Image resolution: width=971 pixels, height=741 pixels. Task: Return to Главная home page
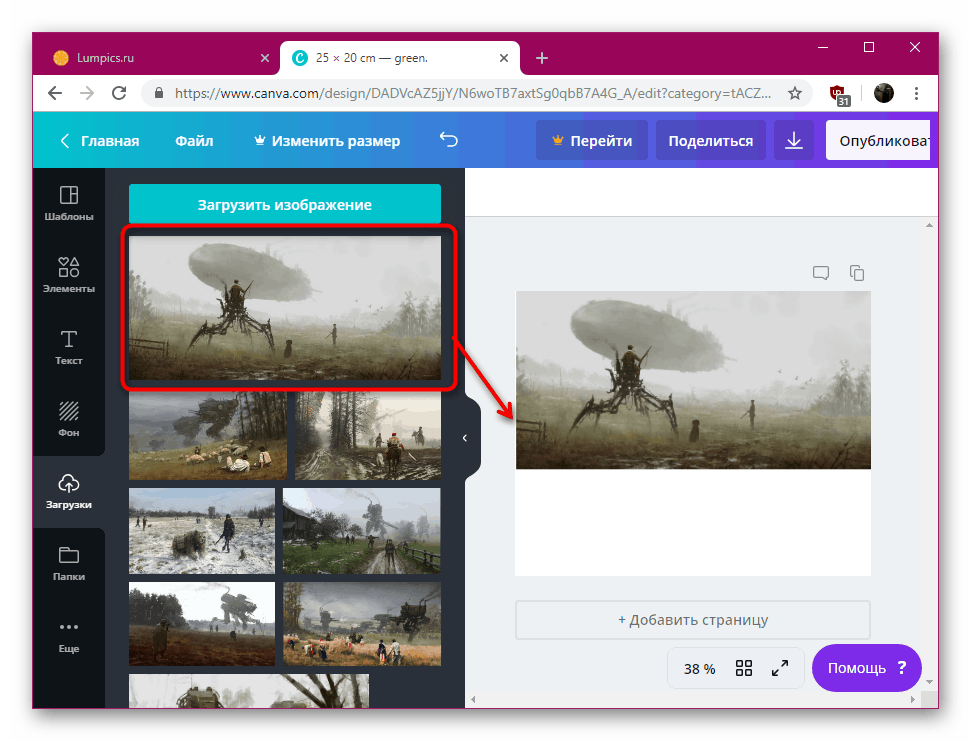(100, 141)
